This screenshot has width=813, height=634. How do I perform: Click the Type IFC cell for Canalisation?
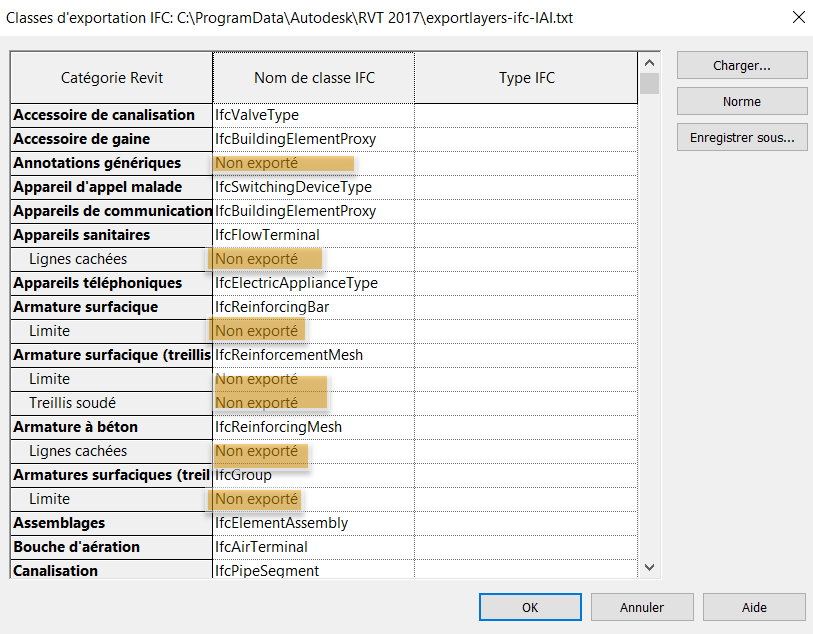point(526,571)
